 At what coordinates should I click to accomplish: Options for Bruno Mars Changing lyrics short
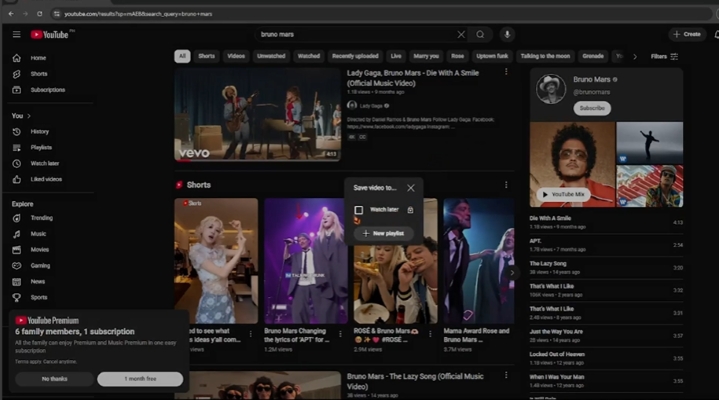click(x=340, y=334)
